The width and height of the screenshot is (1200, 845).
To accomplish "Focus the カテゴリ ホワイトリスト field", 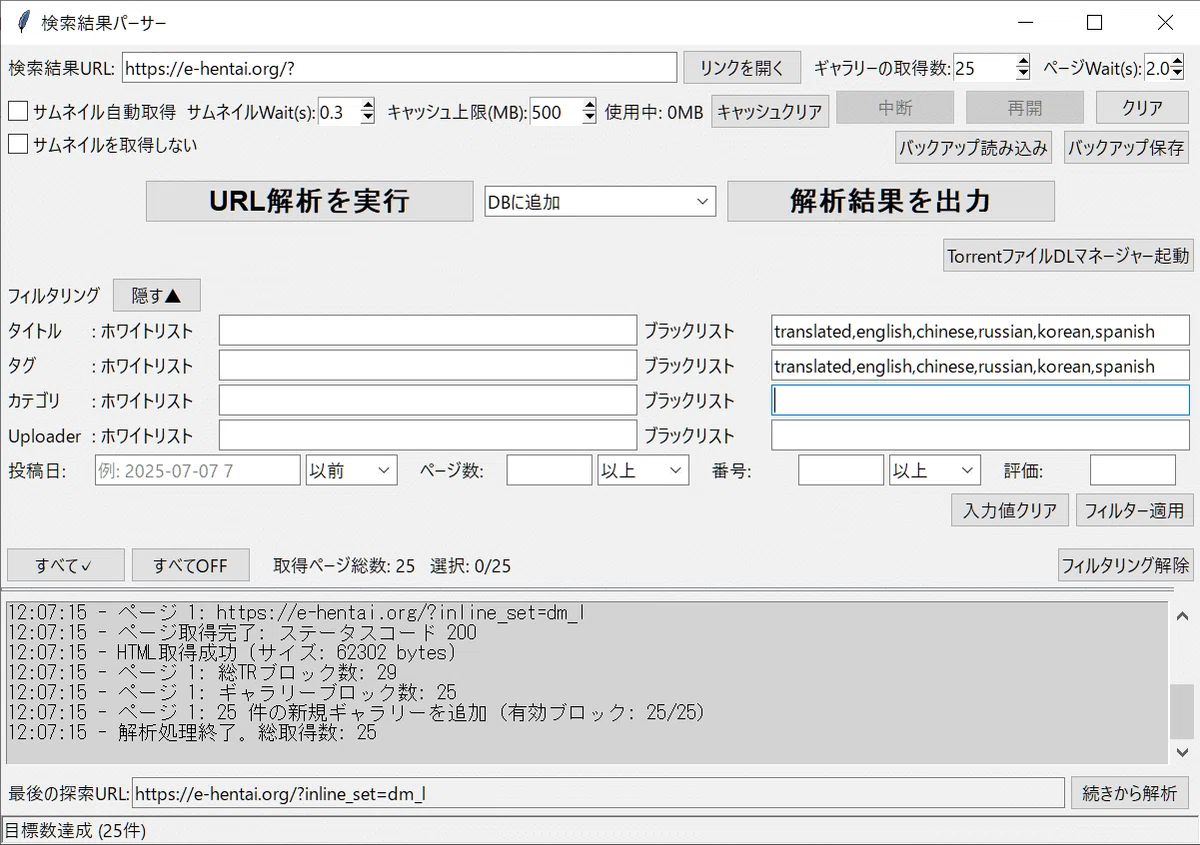I will 428,401.
